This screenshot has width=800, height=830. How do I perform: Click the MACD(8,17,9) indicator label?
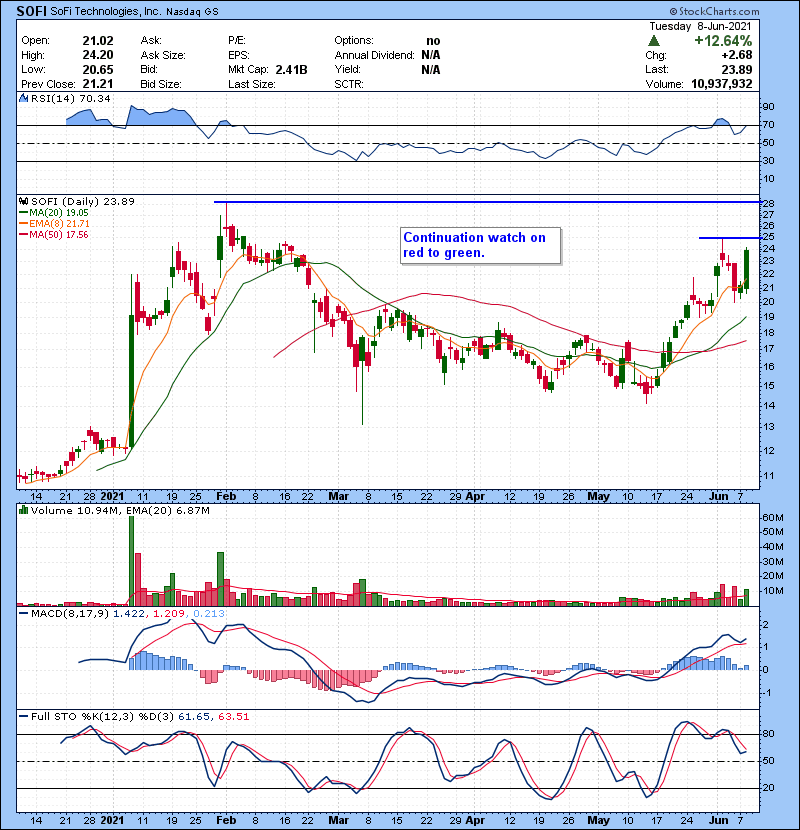[x=70, y=614]
